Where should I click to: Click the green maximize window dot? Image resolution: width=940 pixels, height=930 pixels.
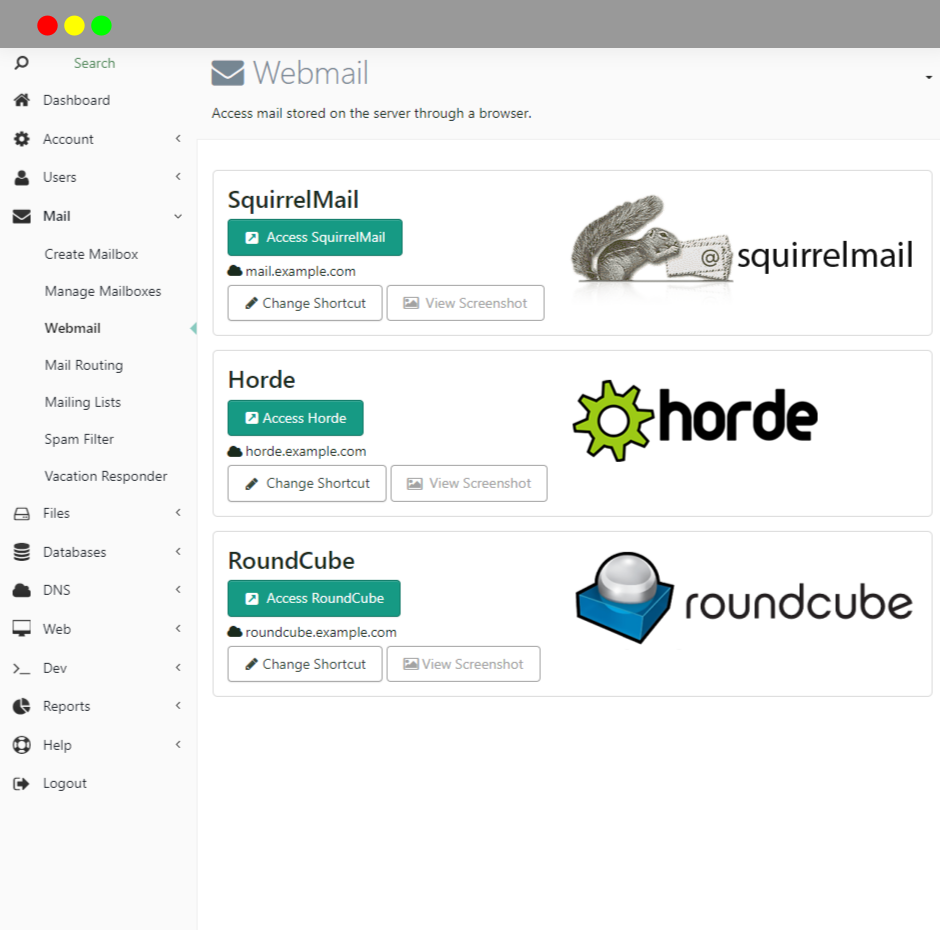point(101,26)
